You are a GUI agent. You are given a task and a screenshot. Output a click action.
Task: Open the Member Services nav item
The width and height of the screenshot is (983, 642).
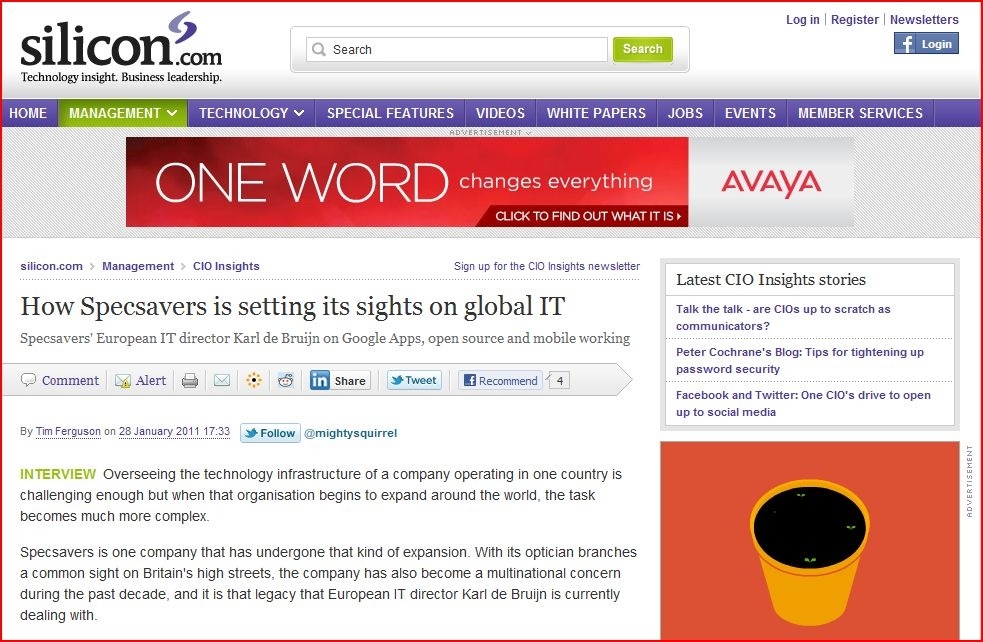click(x=860, y=113)
